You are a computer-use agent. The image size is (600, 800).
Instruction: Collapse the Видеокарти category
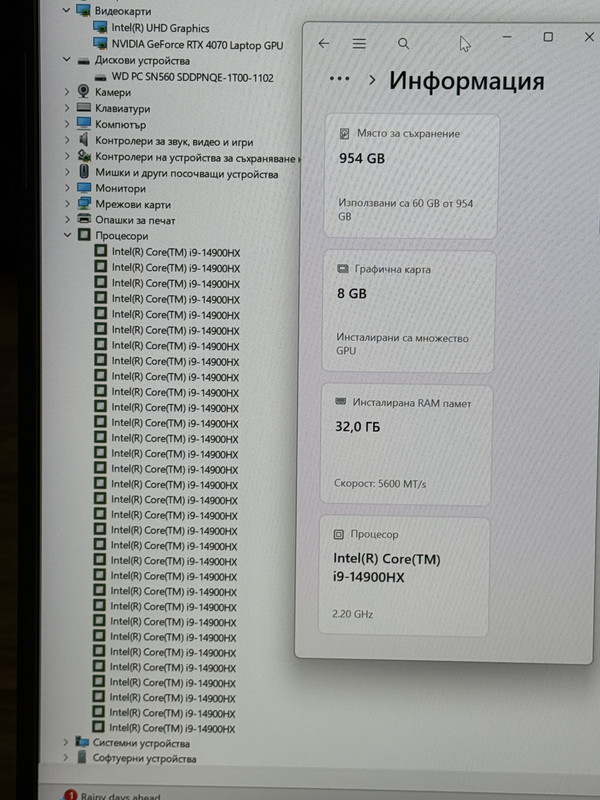pos(66,10)
